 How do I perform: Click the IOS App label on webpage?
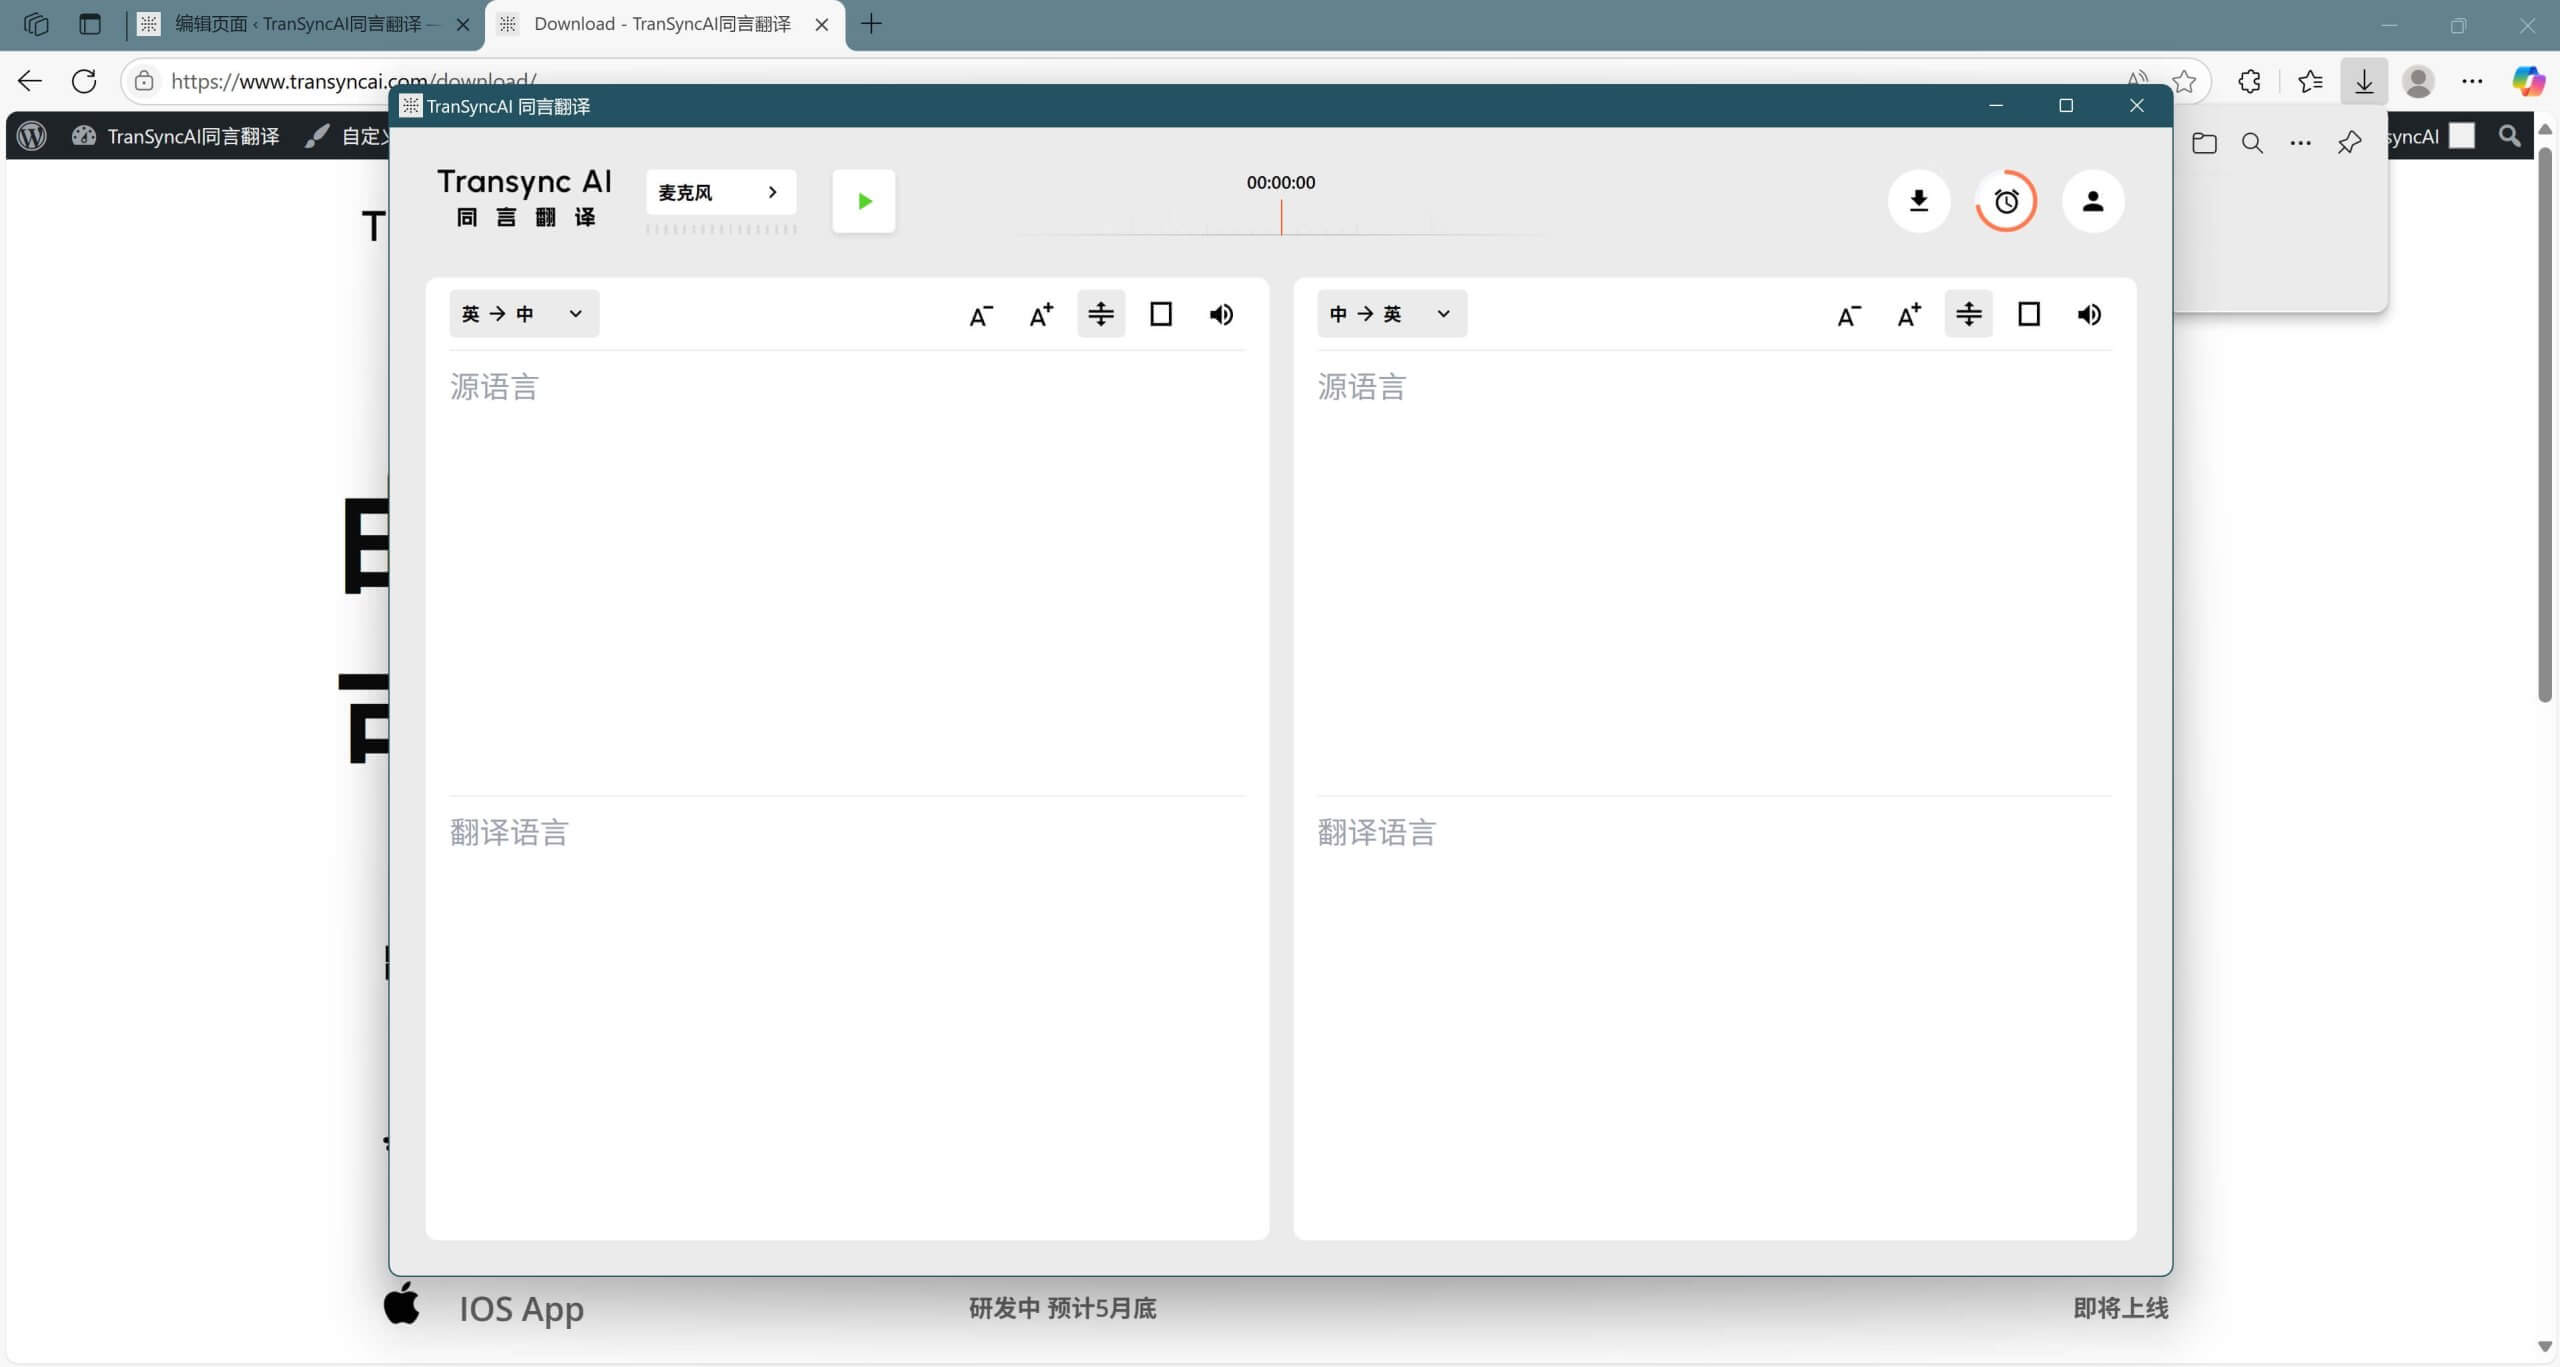(x=521, y=1308)
